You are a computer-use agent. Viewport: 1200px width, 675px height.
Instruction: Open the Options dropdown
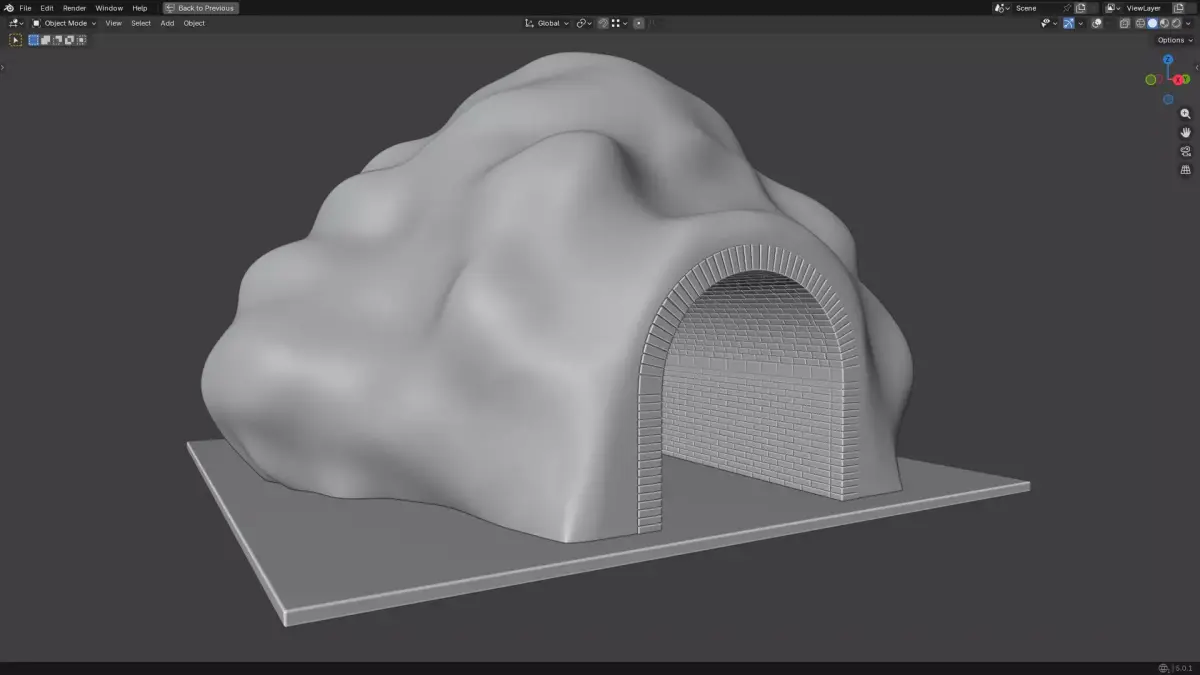1175,40
